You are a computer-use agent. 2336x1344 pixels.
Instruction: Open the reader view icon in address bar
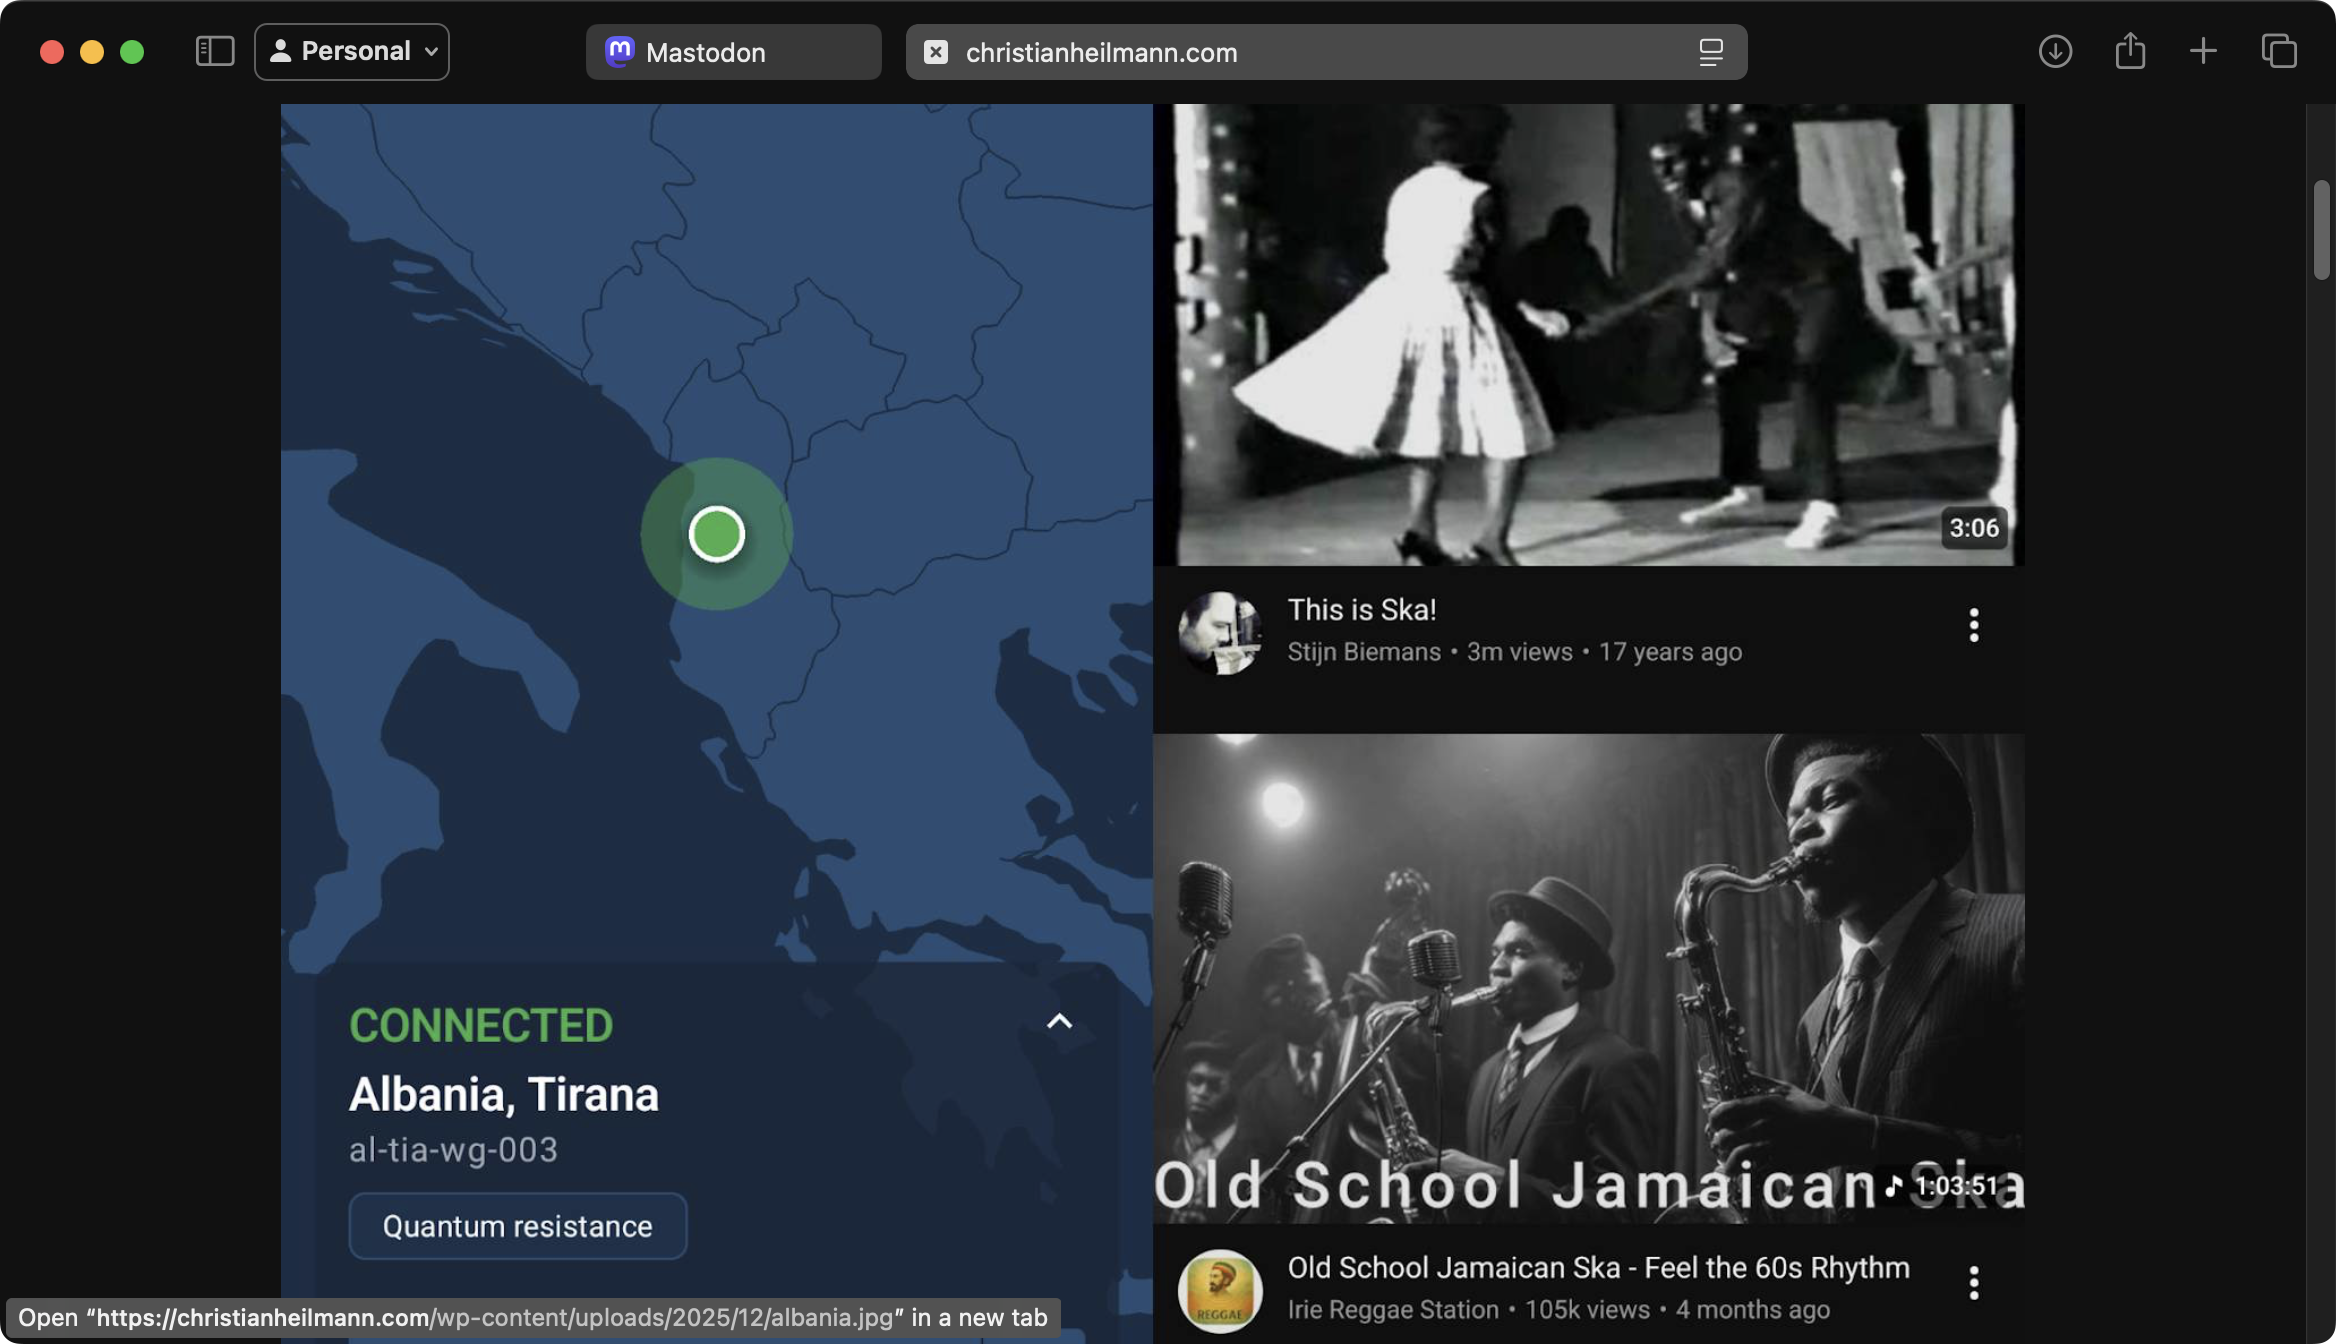click(x=1711, y=52)
